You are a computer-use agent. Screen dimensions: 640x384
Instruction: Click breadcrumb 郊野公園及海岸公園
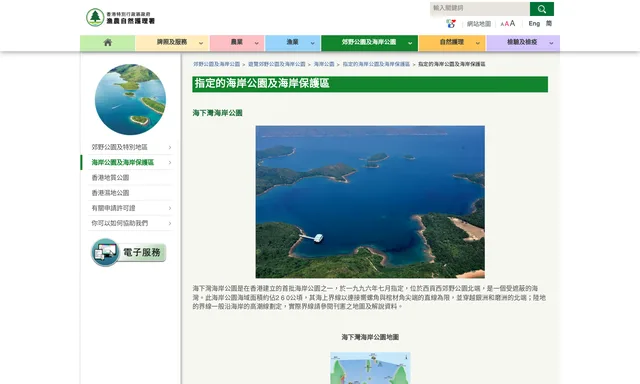click(x=216, y=64)
